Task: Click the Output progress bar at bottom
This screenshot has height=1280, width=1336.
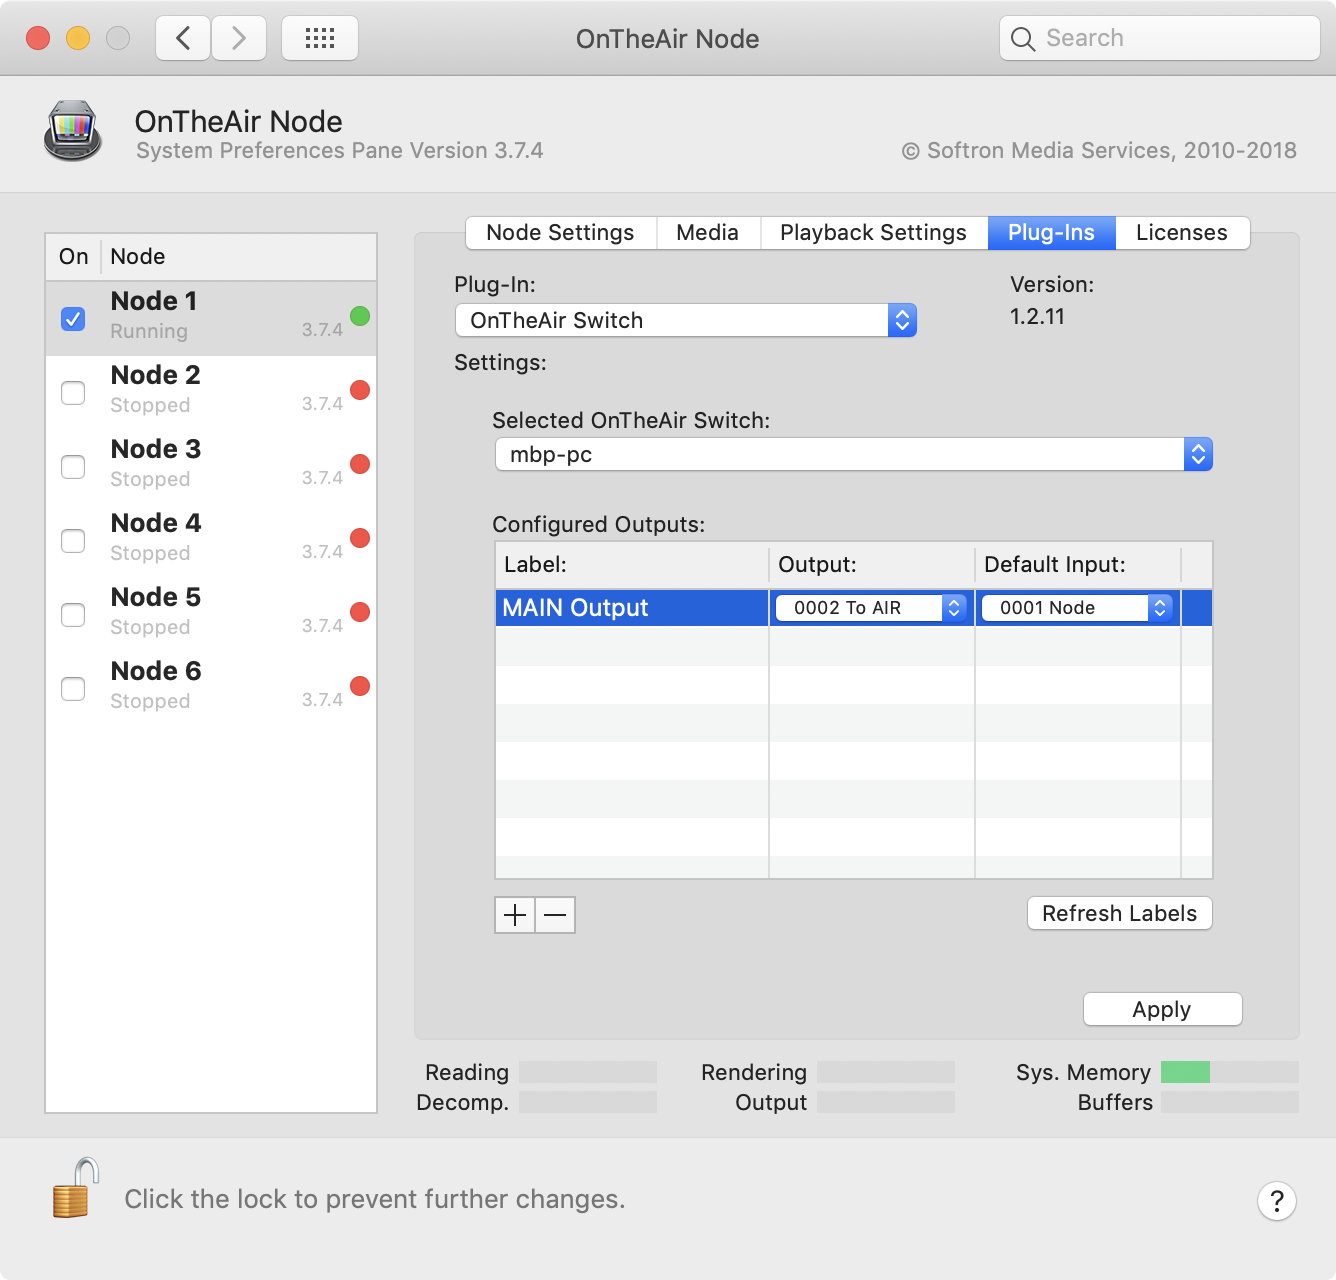Action: (886, 1102)
